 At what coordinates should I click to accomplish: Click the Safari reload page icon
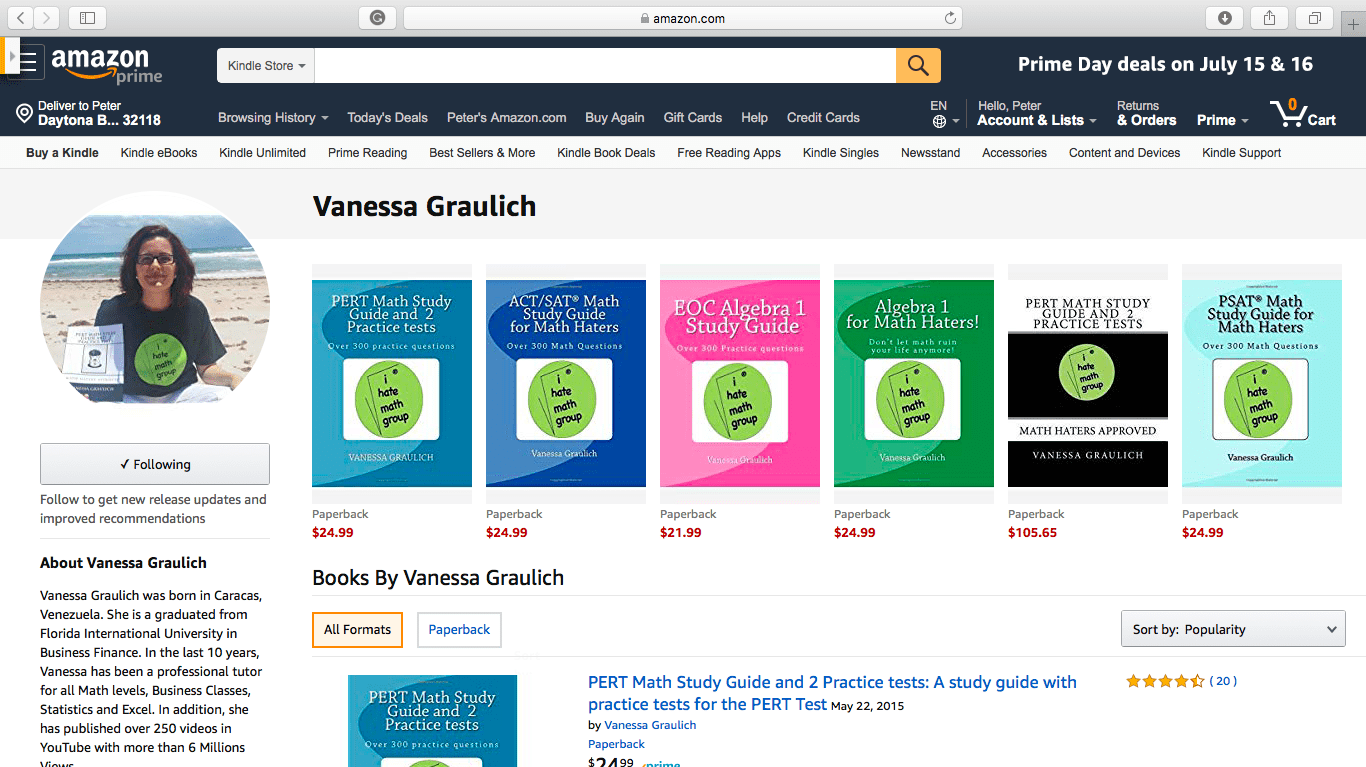pyautogui.click(x=950, y=18)
